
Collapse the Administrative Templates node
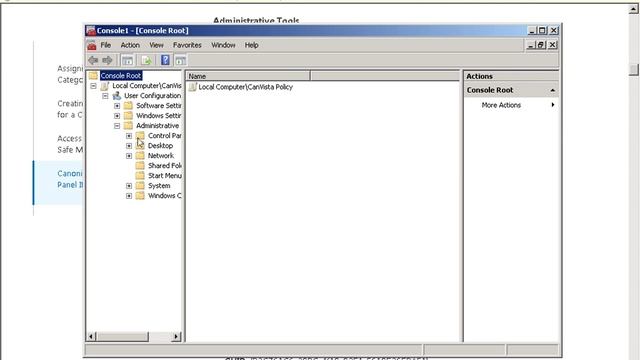117,126
